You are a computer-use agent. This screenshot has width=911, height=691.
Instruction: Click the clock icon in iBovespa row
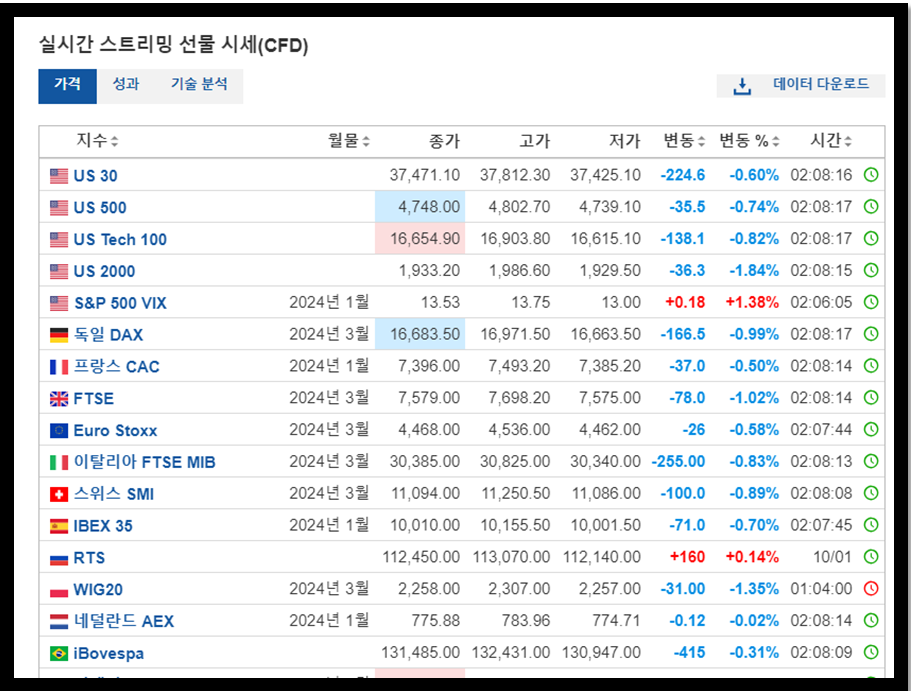(871, 652)
